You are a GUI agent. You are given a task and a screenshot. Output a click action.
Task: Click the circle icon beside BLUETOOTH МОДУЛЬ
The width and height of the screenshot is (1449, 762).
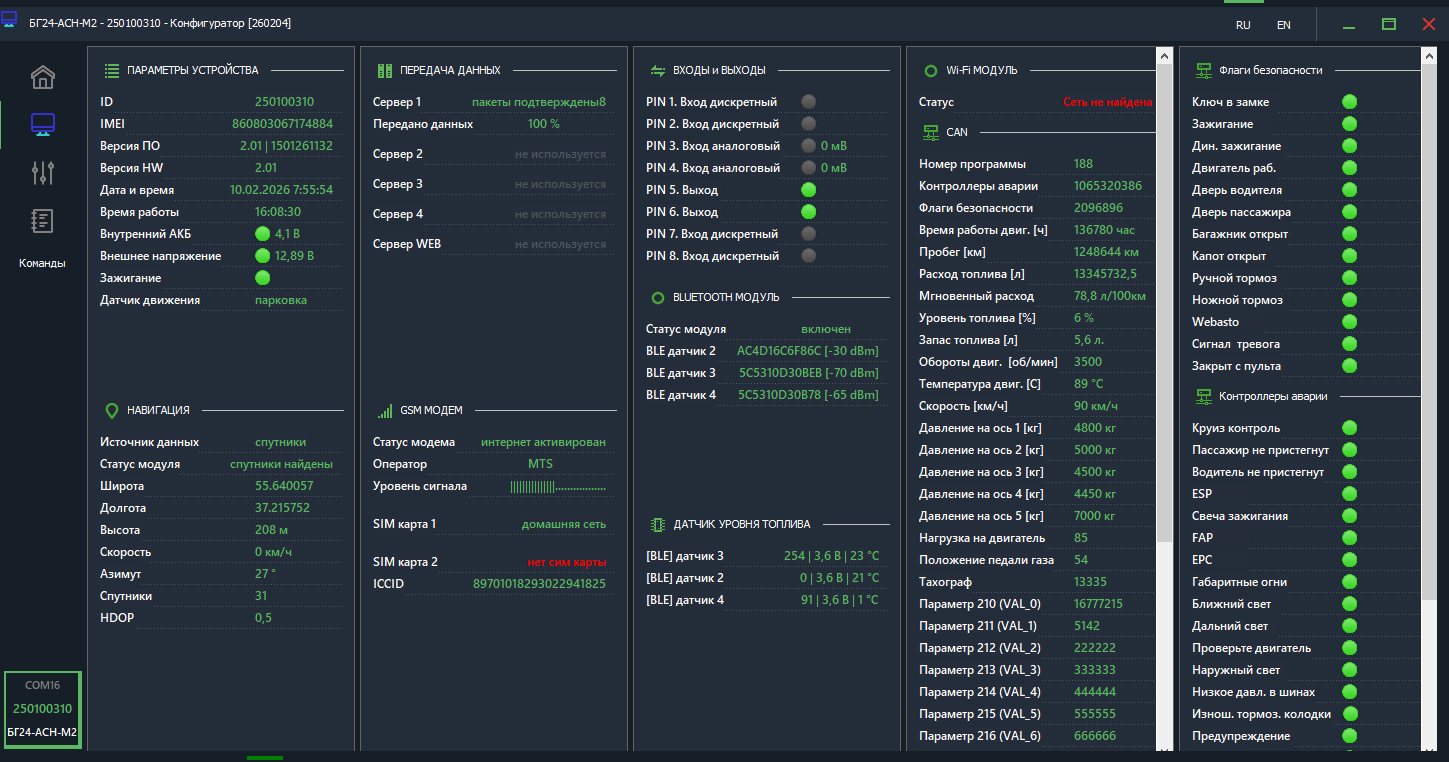coord(658,298)
